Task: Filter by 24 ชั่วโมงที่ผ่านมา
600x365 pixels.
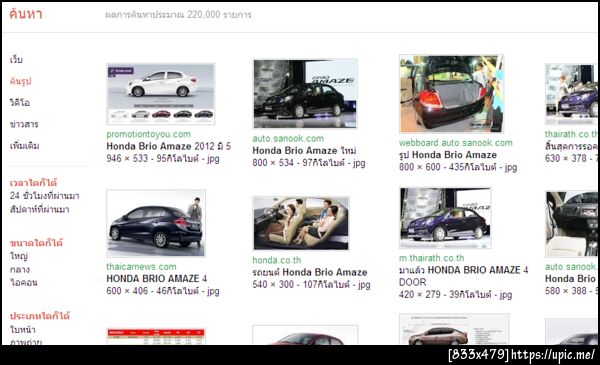Action: 44,196
